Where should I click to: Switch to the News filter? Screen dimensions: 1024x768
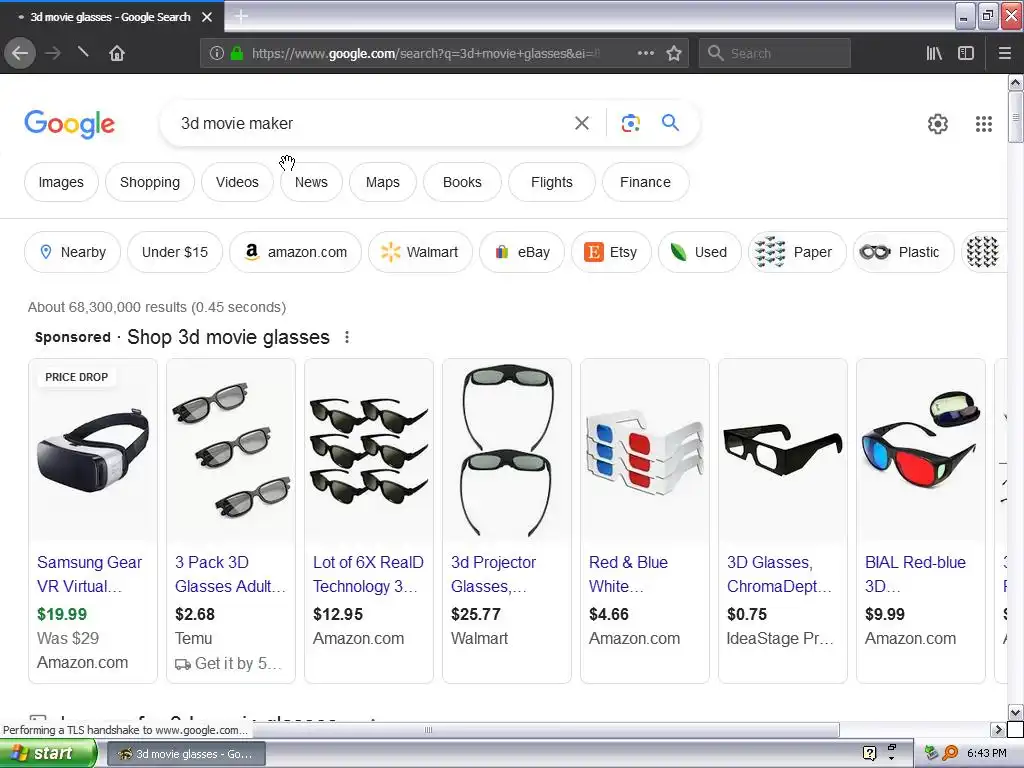311,182
